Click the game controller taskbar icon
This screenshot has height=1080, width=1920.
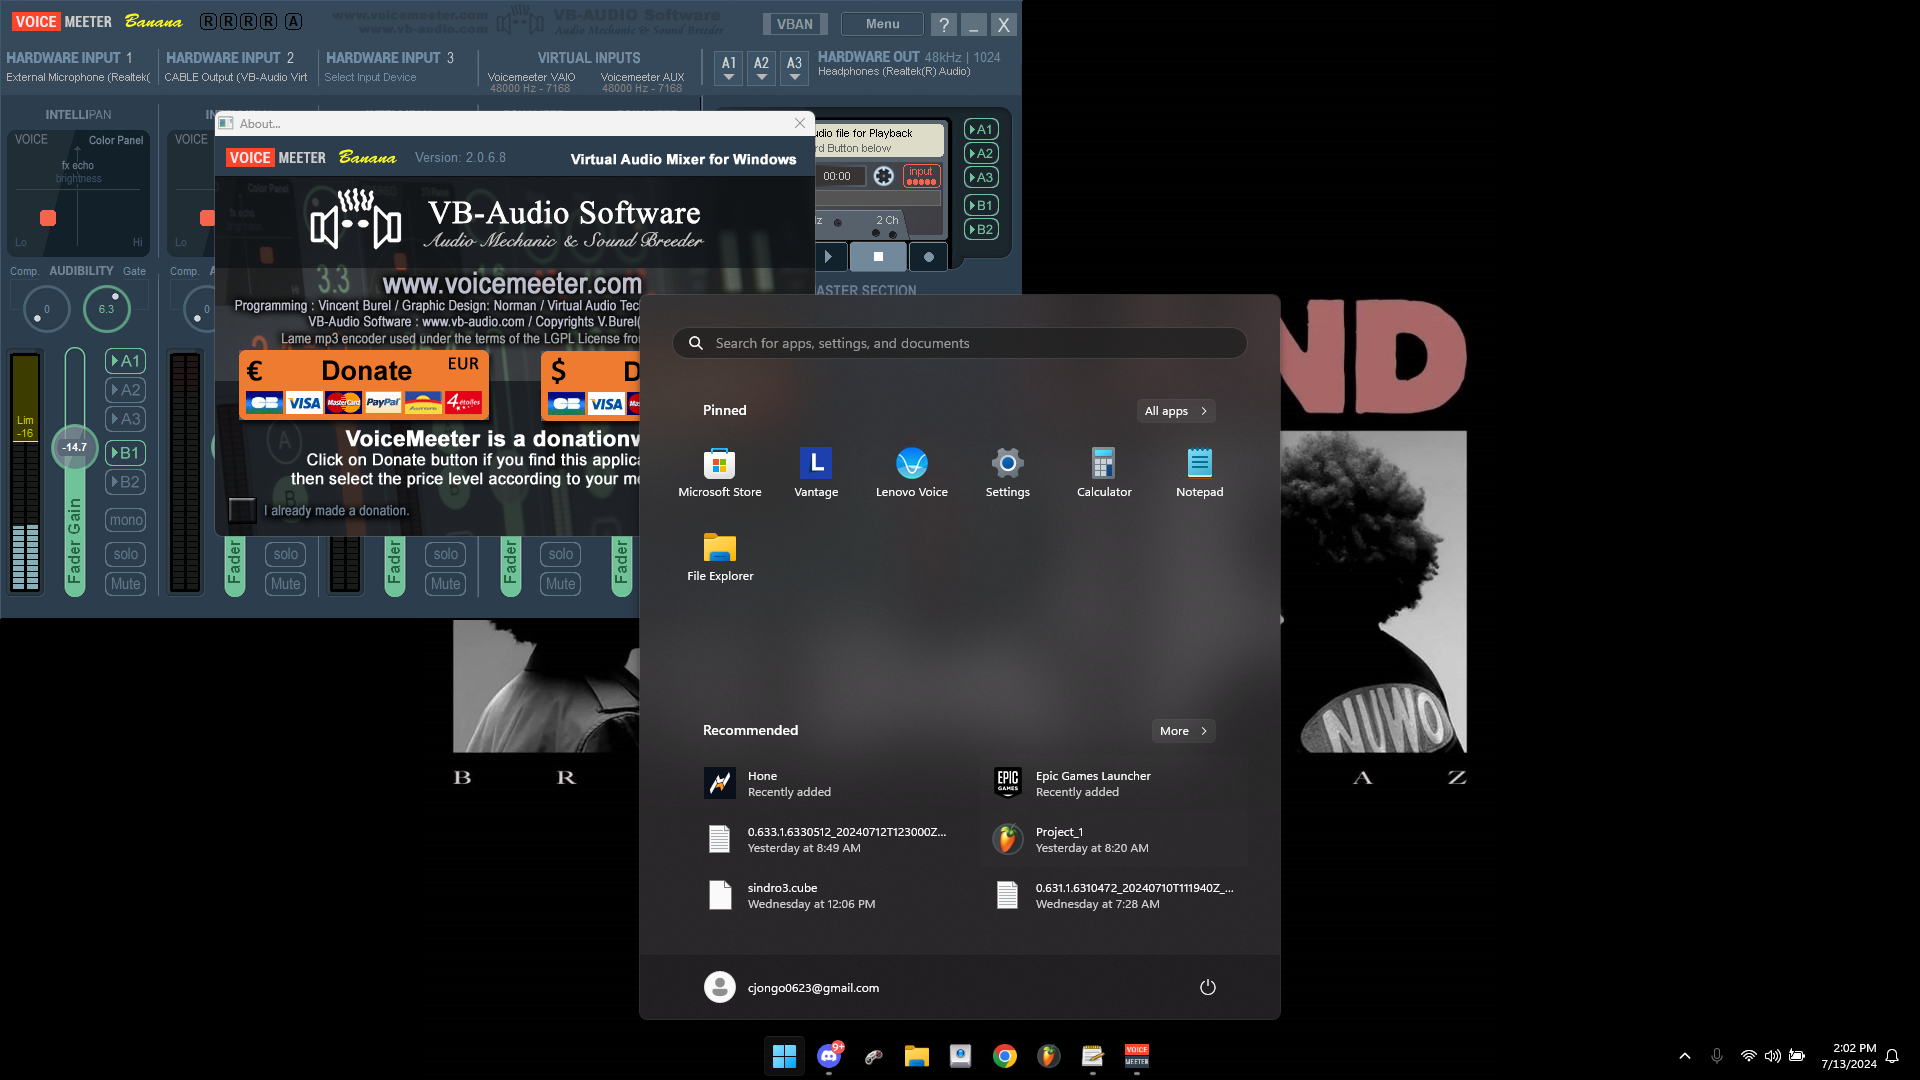pyautogui.click(x=873, y=1056)
